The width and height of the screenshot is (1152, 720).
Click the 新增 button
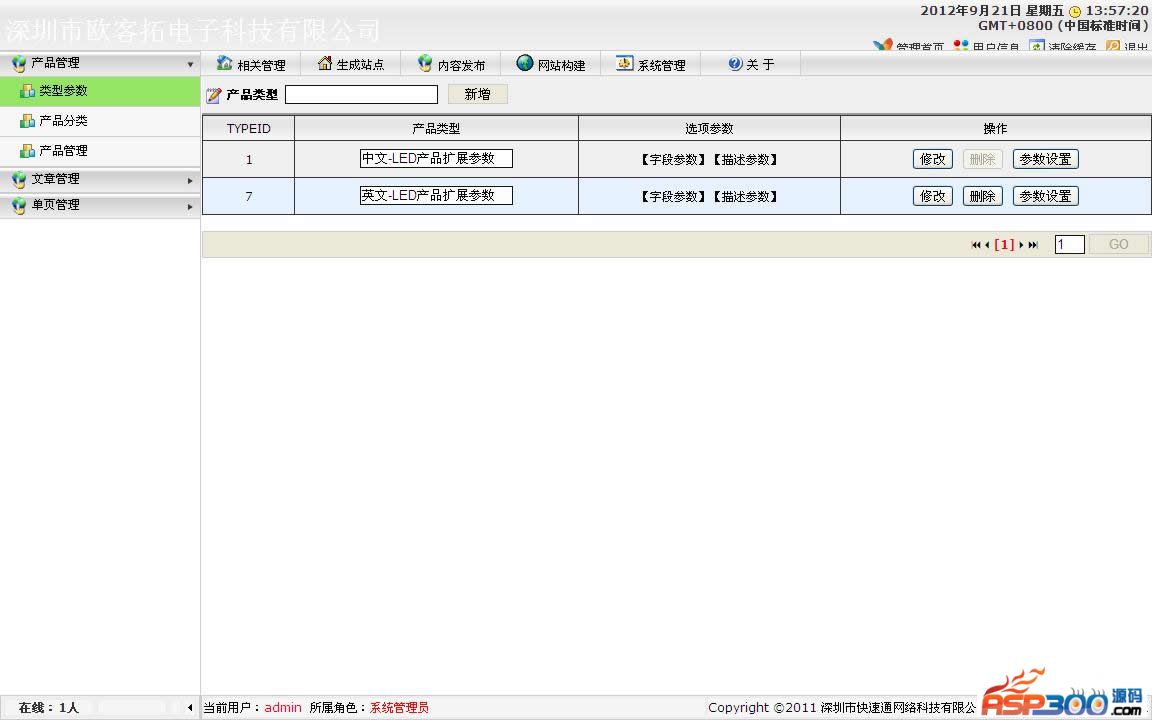point(478,94)
